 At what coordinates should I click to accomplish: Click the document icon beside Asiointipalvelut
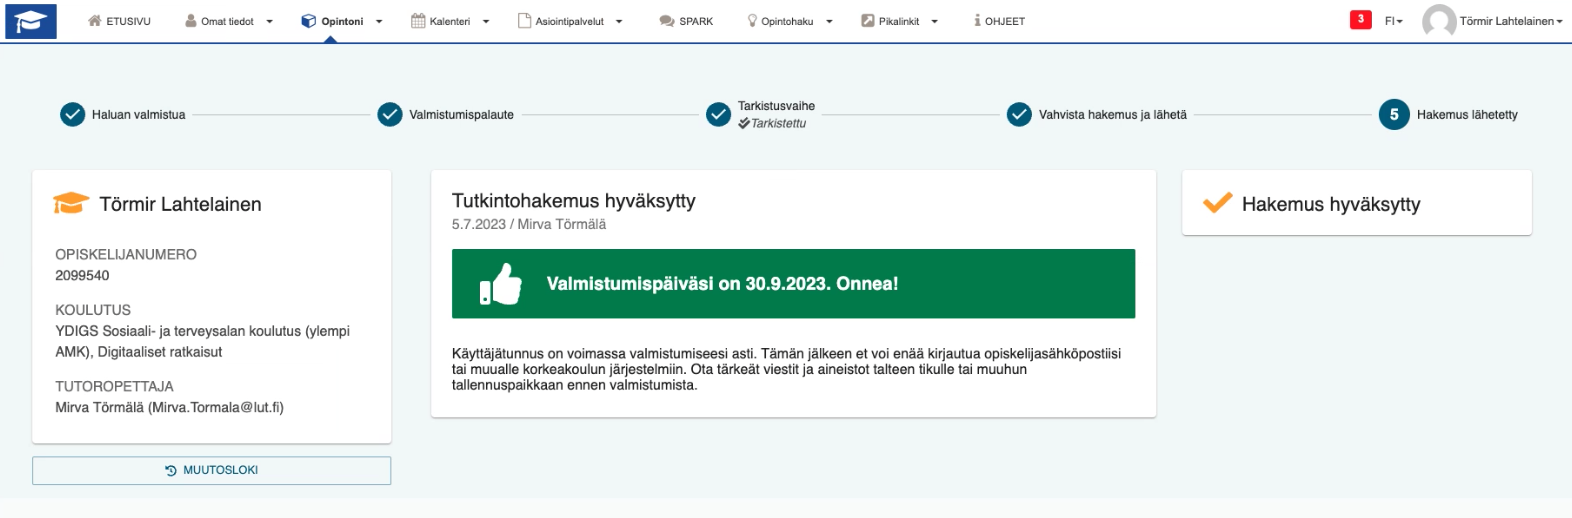tap(524, 21)
